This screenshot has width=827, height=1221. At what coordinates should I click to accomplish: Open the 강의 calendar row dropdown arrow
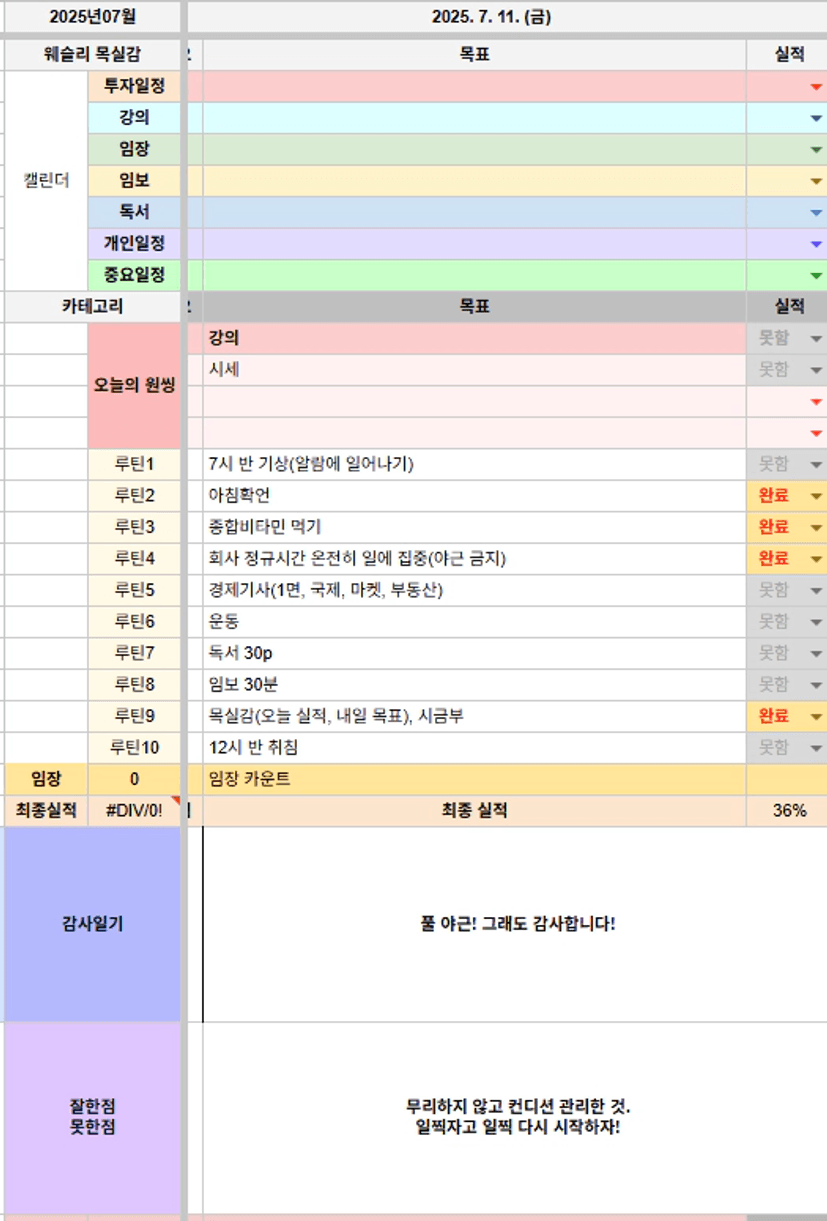[816, 118]
